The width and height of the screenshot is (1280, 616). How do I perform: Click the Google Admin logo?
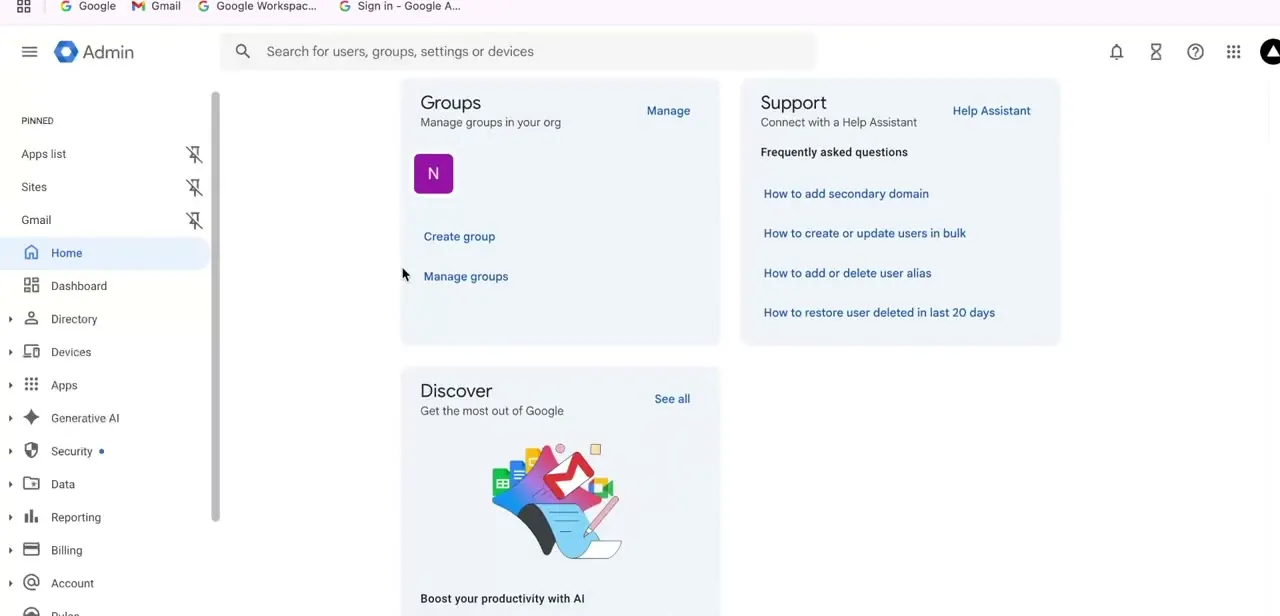click(x=94, y=52)
